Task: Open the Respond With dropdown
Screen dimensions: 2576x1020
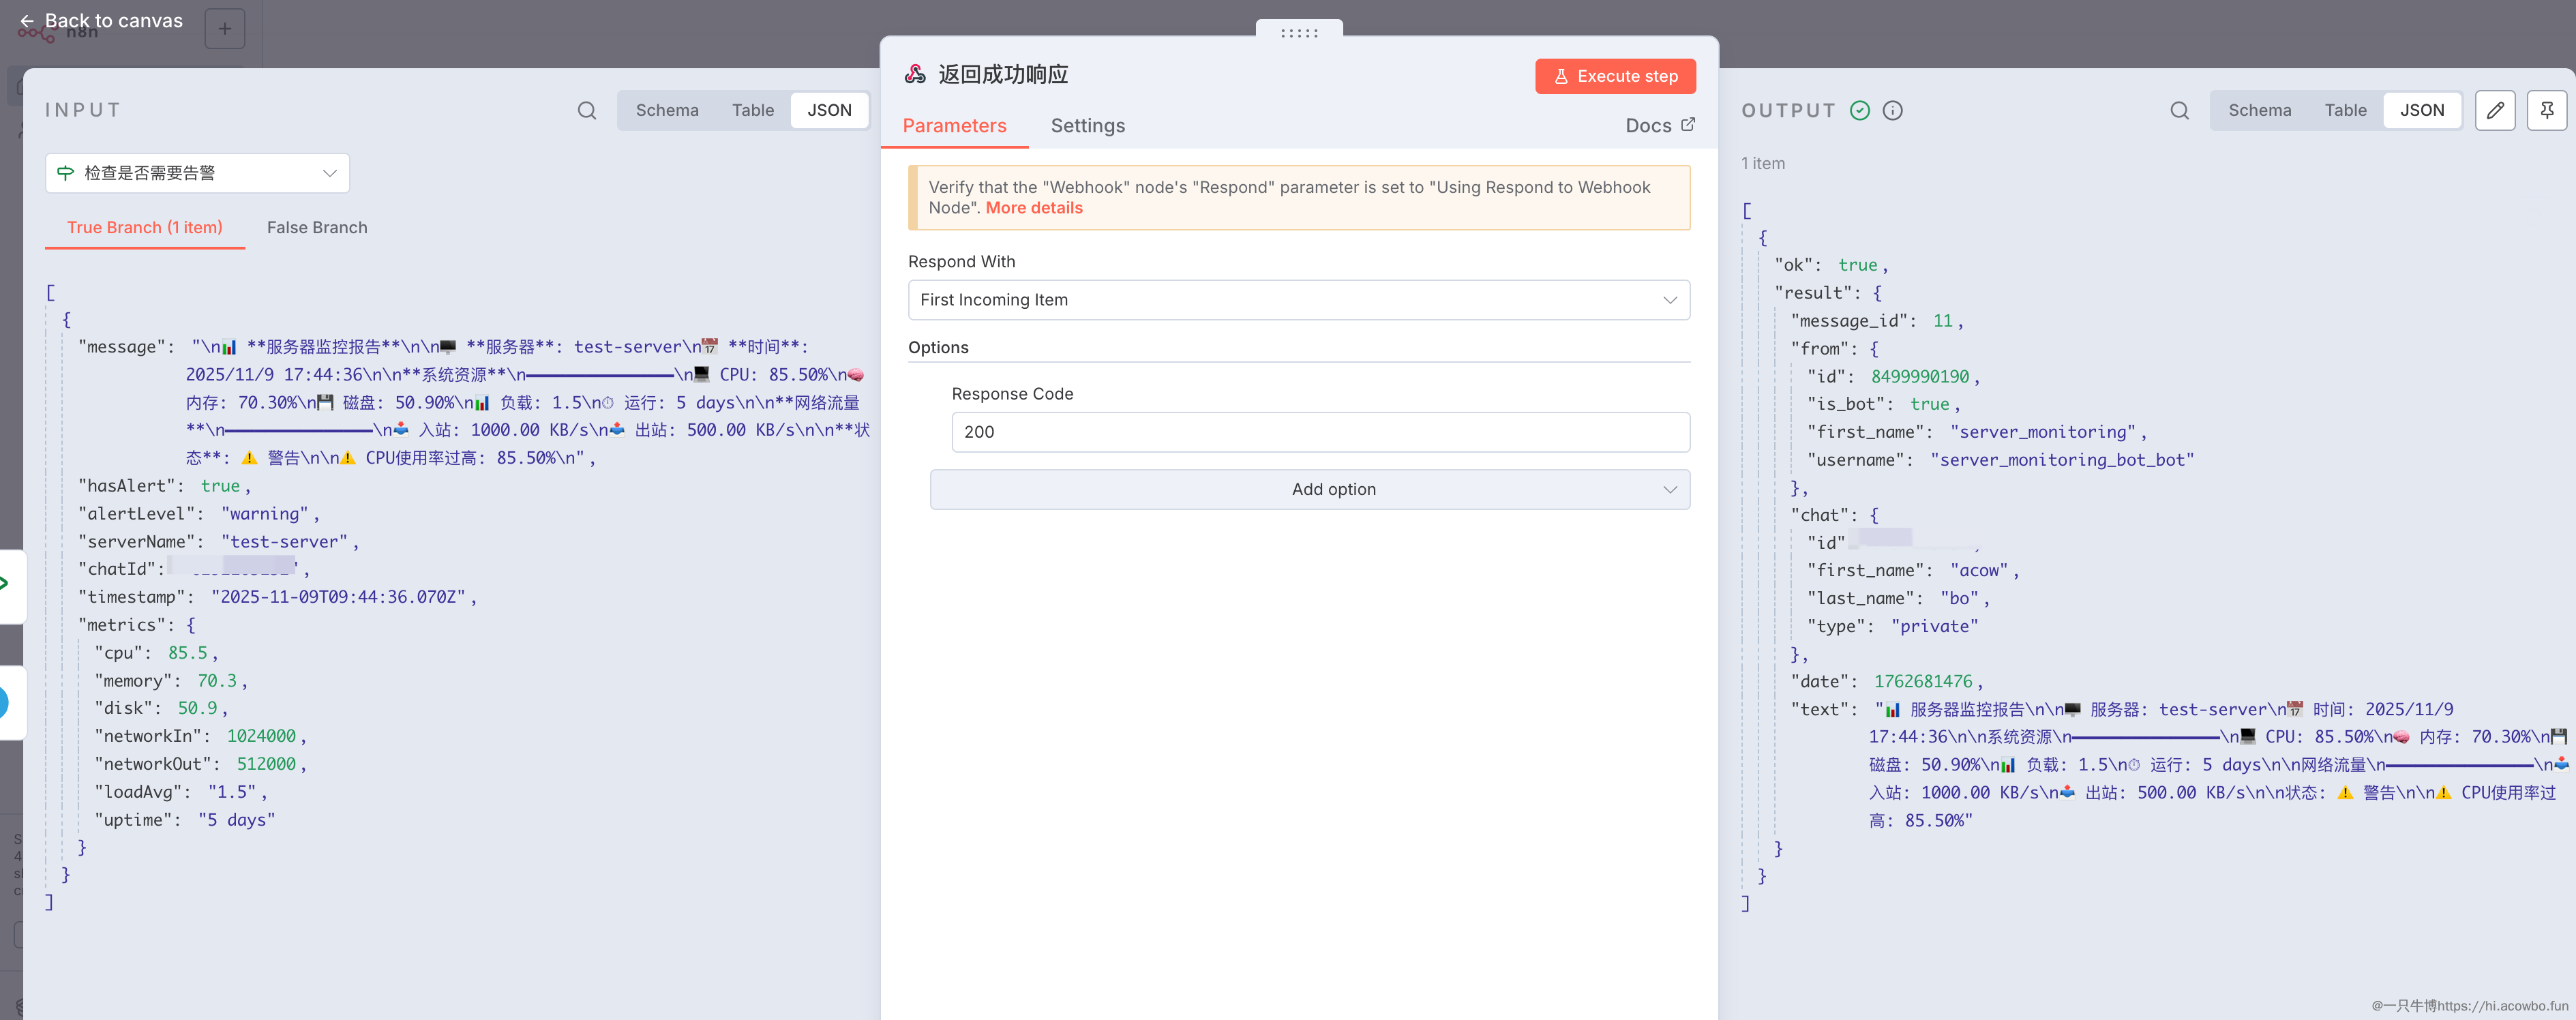Action: [x=1298, y=300]
